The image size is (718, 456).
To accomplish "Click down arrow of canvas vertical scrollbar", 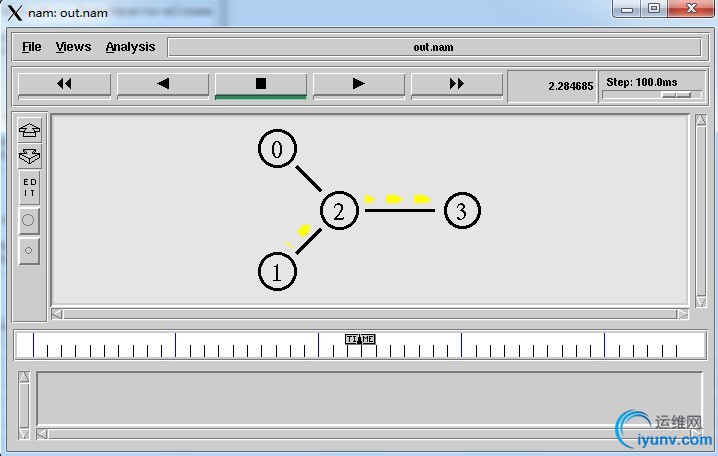I will coord(701,301).
